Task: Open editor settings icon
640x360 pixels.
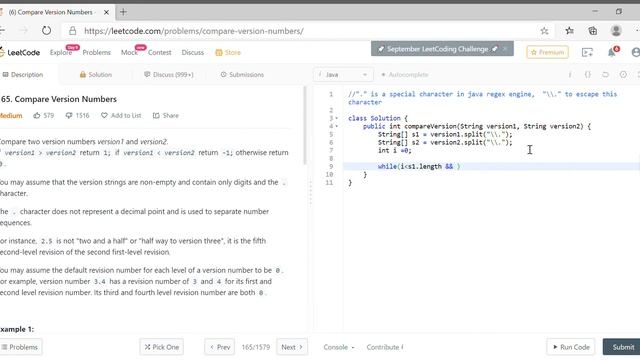Action: pos(623,75)
